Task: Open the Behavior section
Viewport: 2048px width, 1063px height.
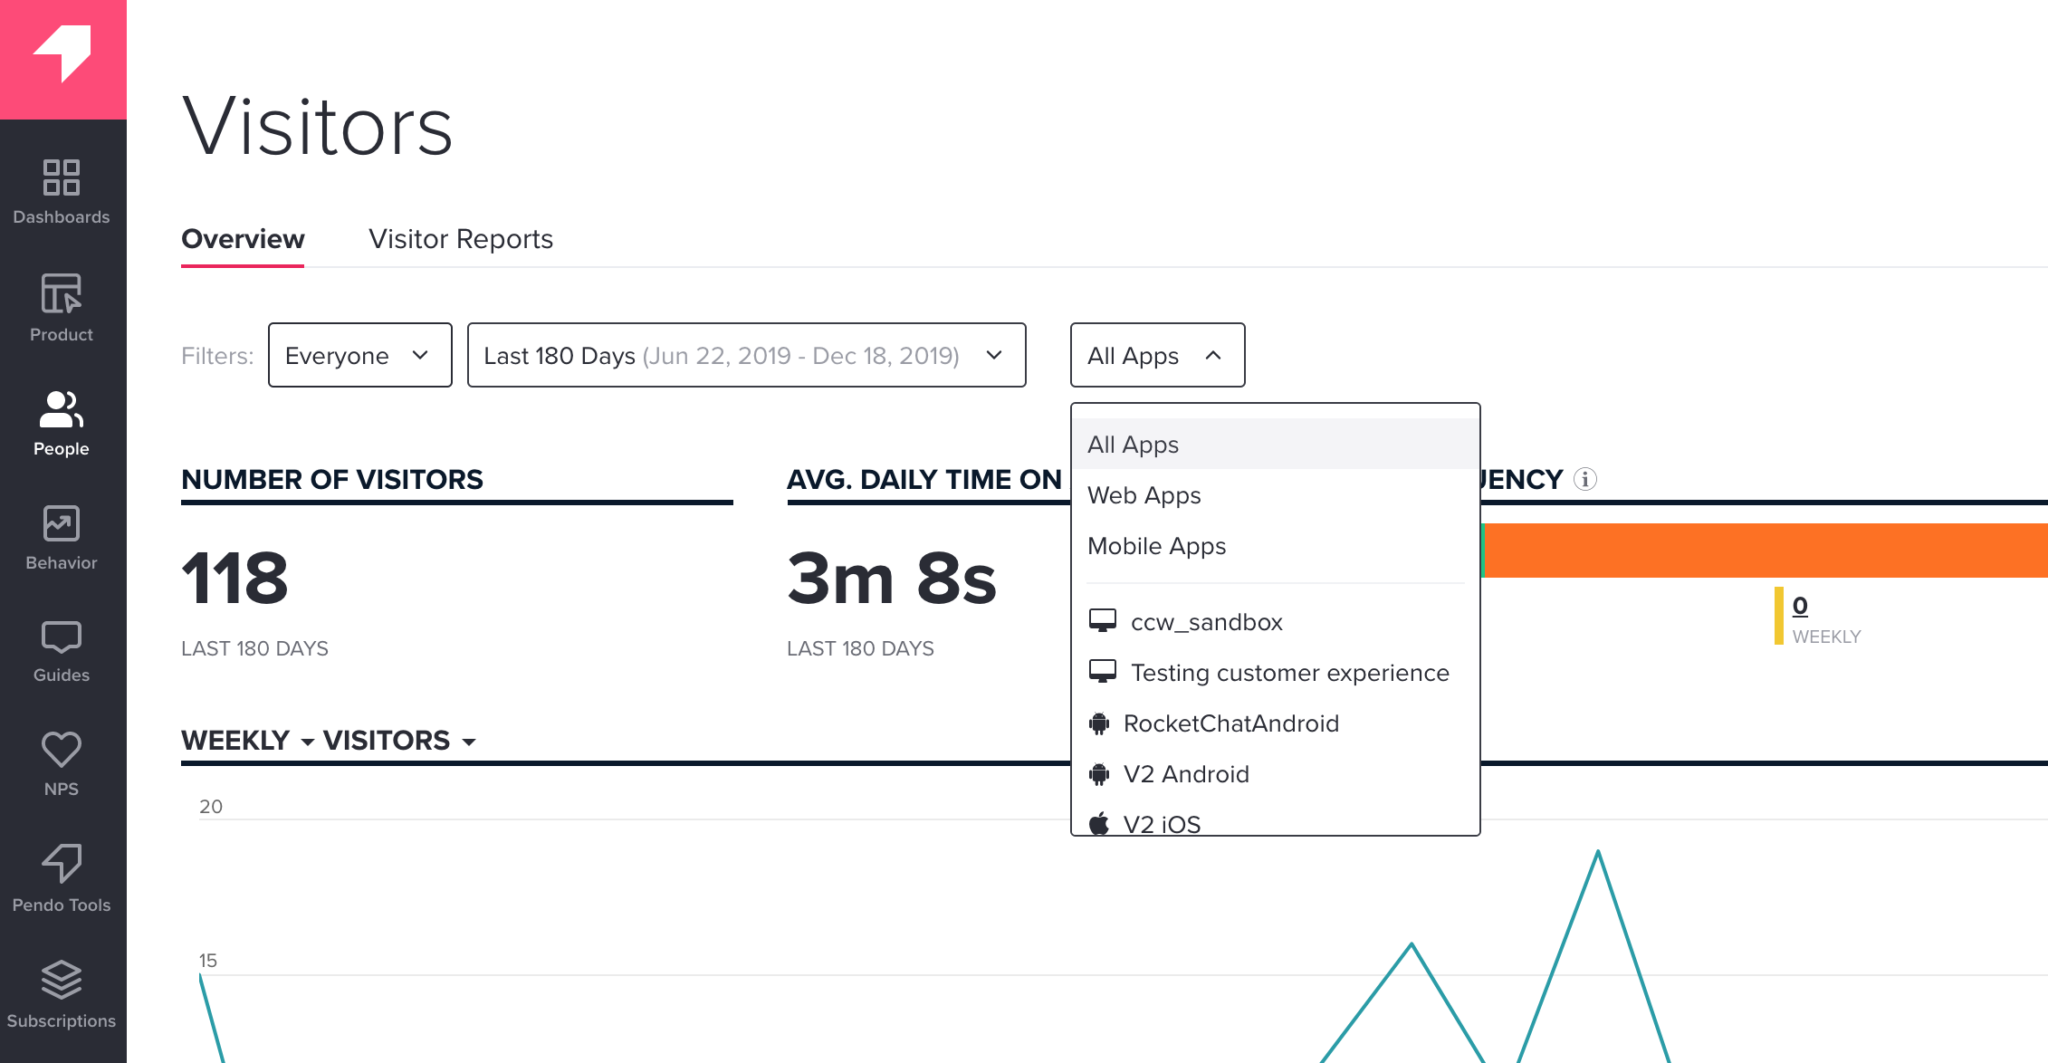Action: pos(61,537)
